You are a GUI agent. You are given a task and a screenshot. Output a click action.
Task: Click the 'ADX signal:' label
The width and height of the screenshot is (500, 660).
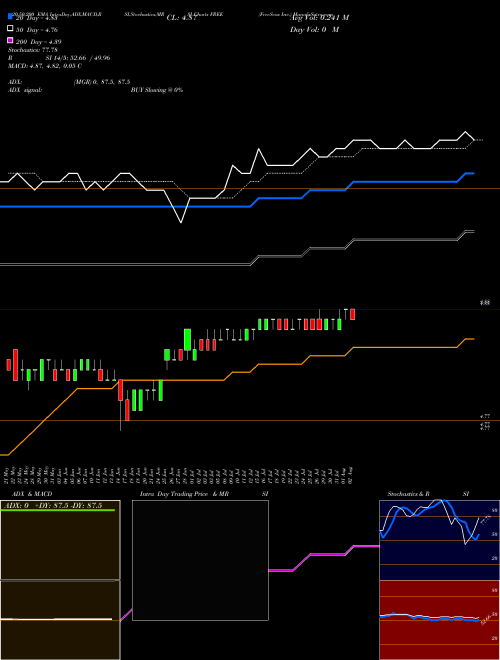click(x=25, y=90)
